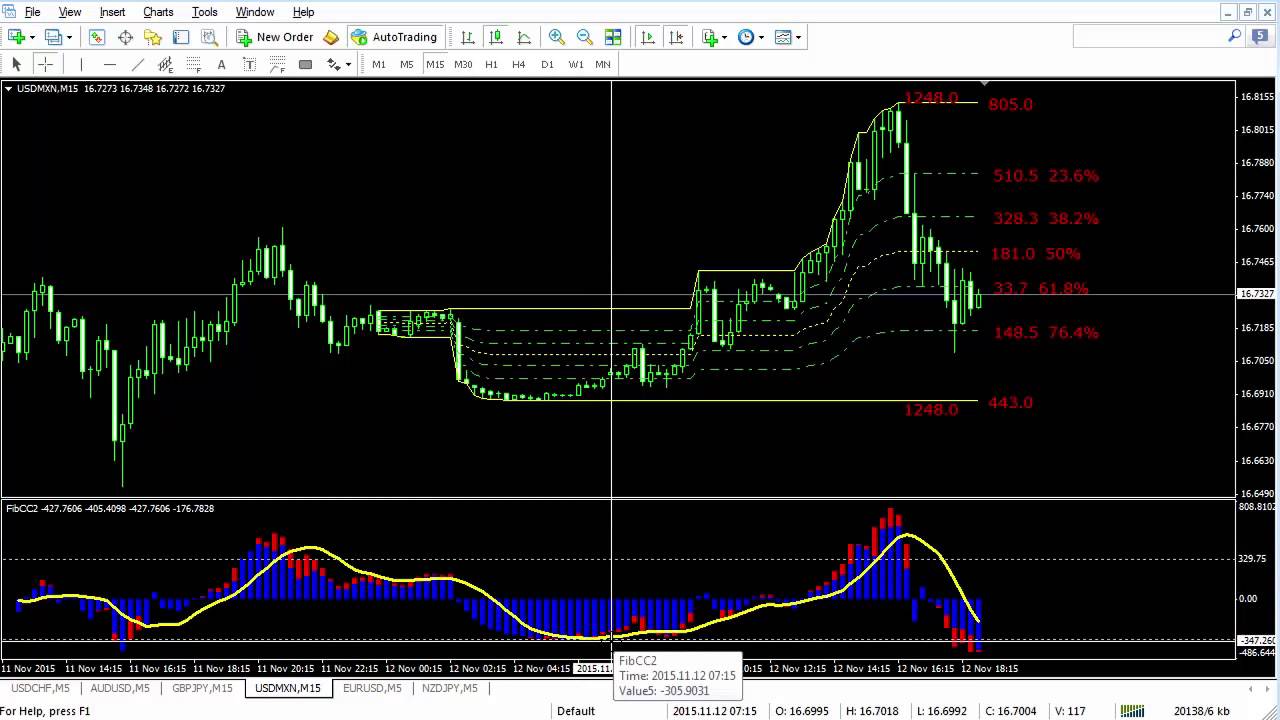1280x720 pixels.
Task: Select the text label 'T' tool
Action: (x=250, y=64)
